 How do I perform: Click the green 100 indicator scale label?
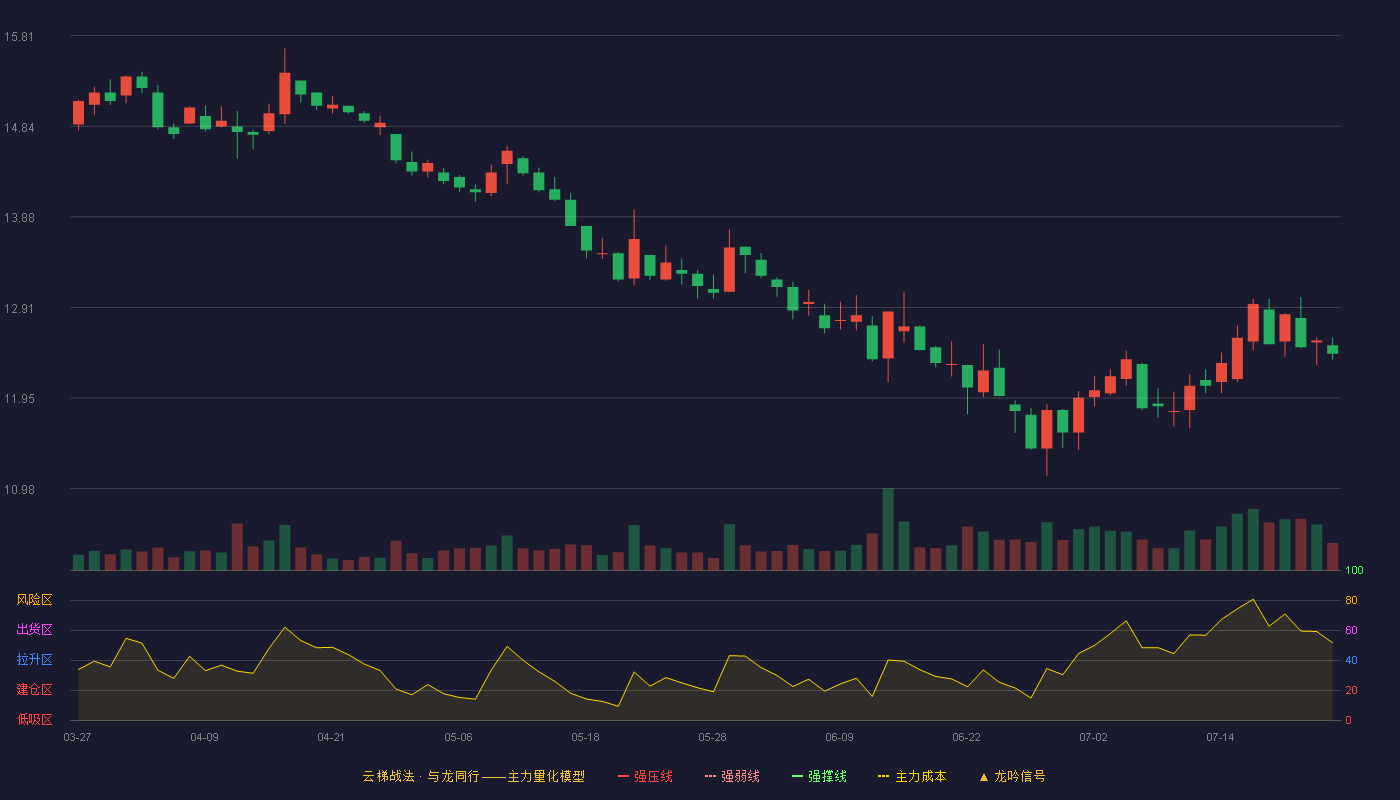tap(1354, 571)
